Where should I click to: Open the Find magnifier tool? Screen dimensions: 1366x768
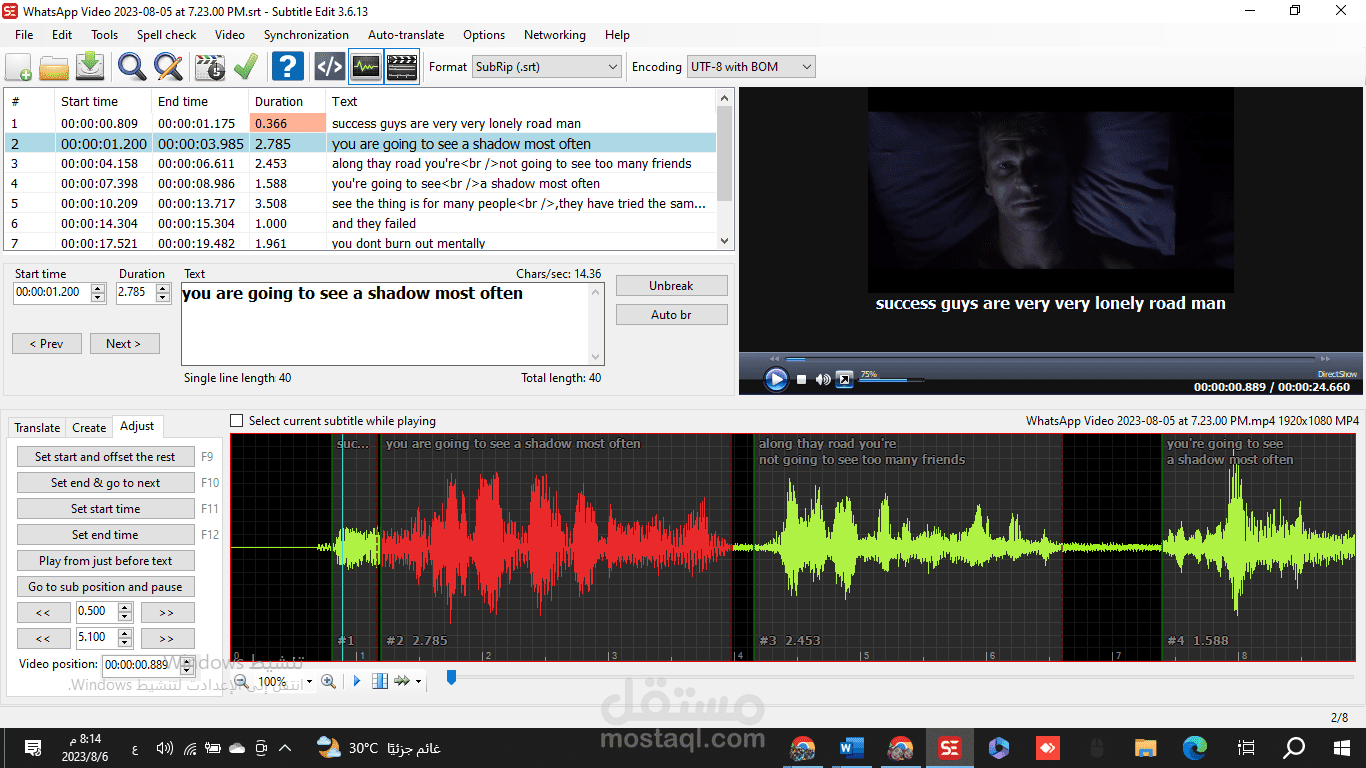132,67
